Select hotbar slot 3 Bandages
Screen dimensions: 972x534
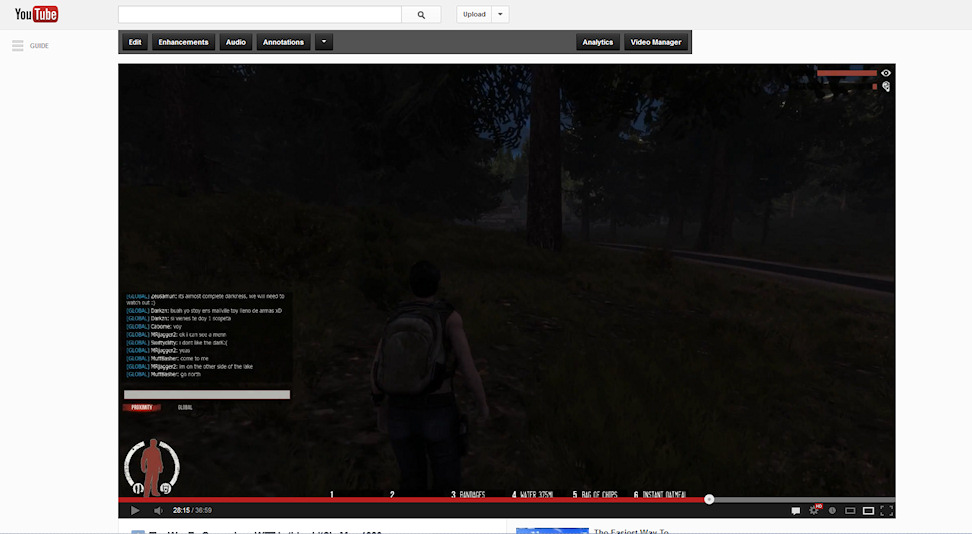[x=468, y=494]
